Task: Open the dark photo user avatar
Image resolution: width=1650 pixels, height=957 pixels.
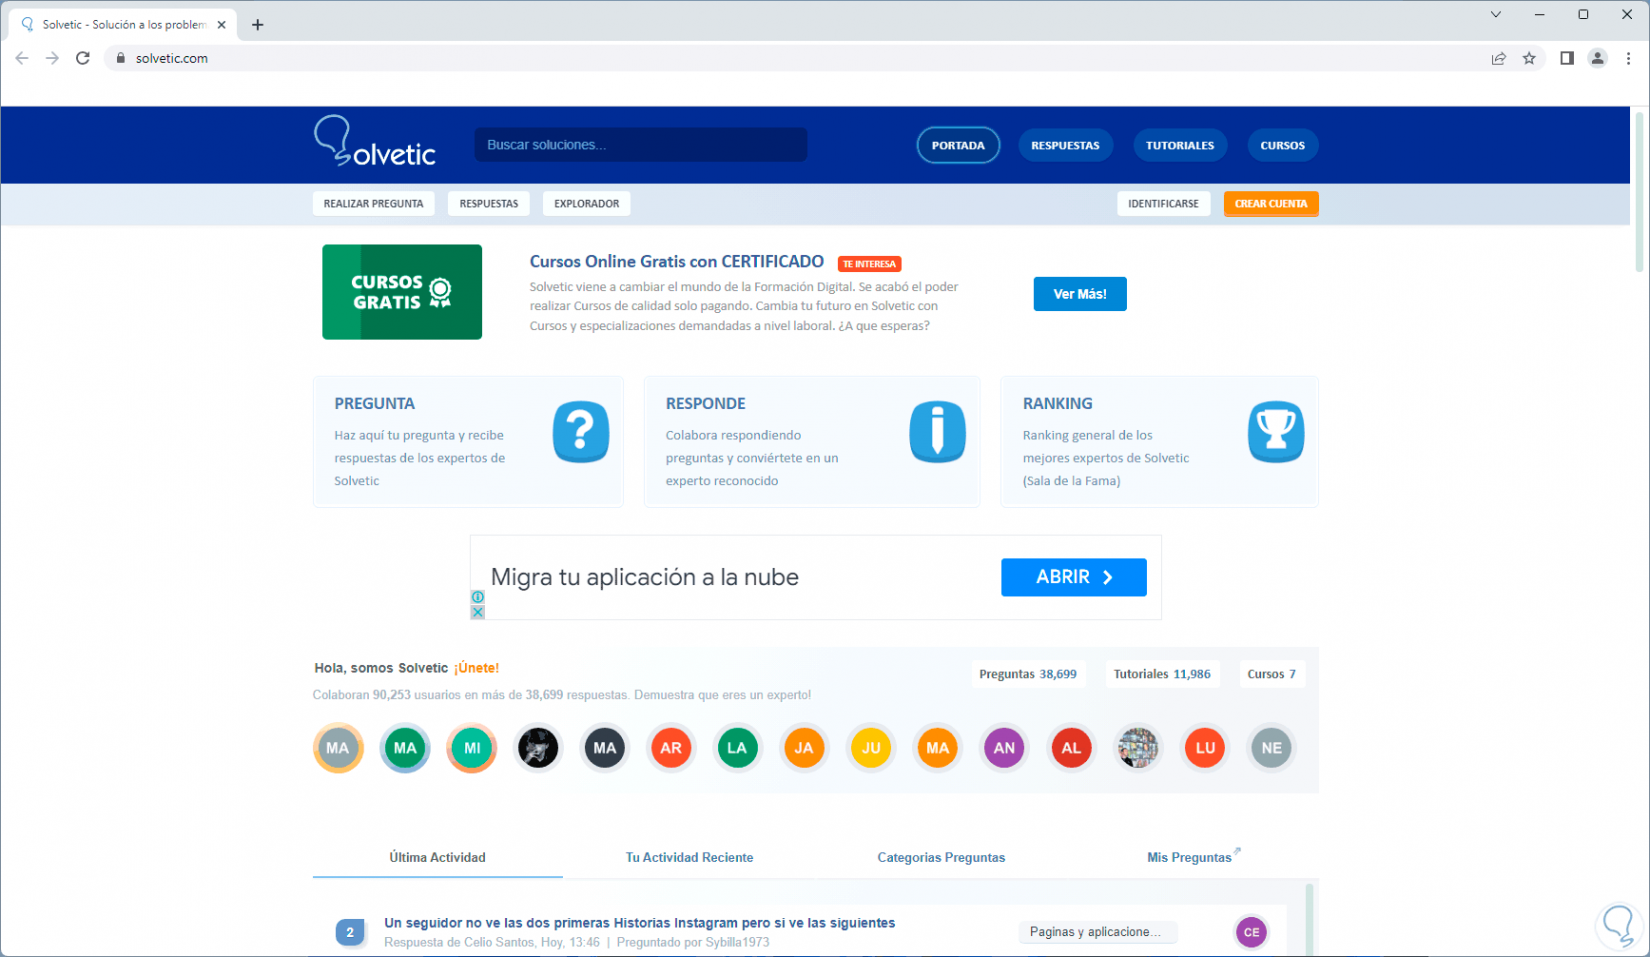Action: pyautogui.click(x=538, y=748)
